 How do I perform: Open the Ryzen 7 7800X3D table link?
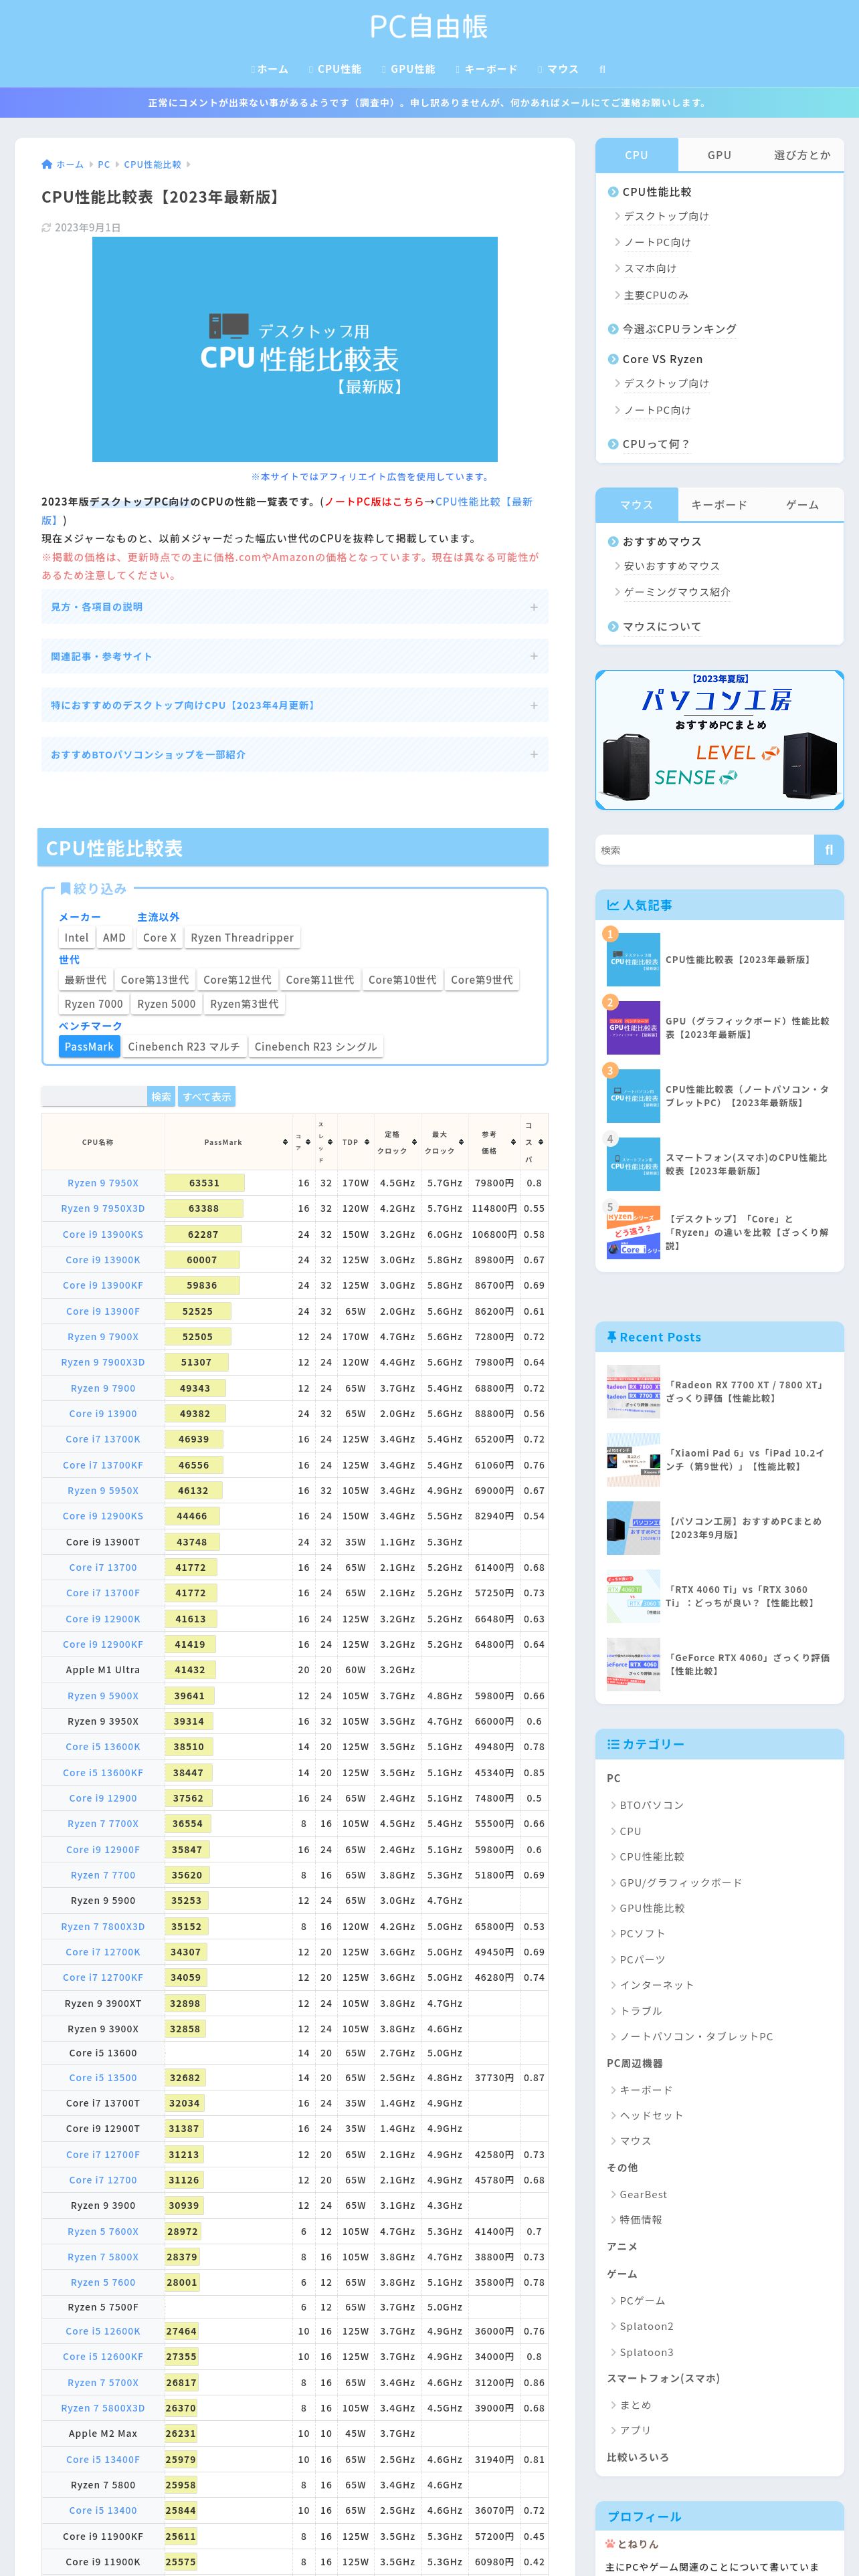[103, 1926]
